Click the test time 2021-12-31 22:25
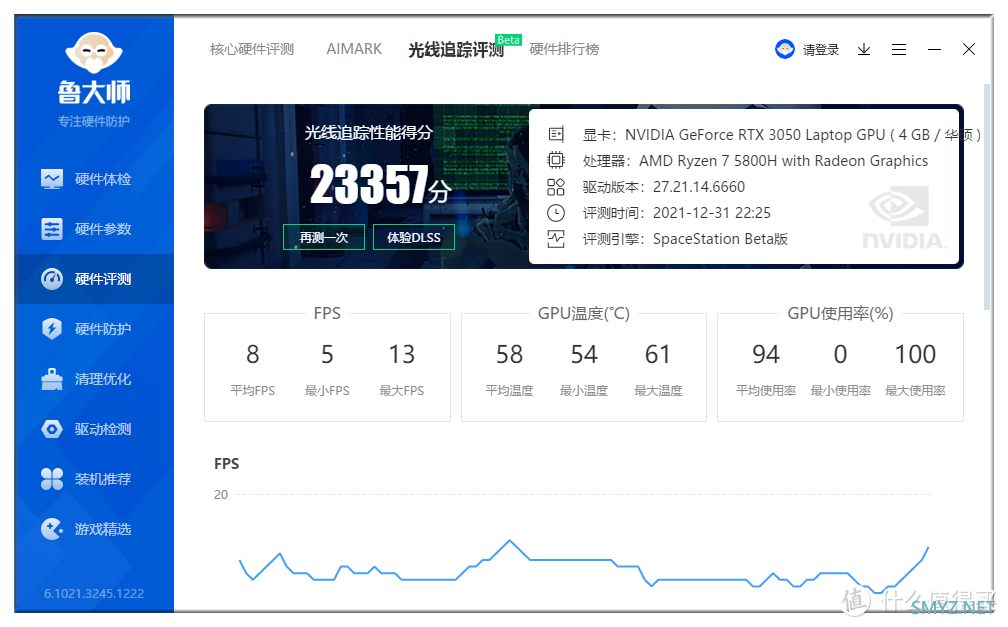The image size is (1008, 627). tap(712, 213)
